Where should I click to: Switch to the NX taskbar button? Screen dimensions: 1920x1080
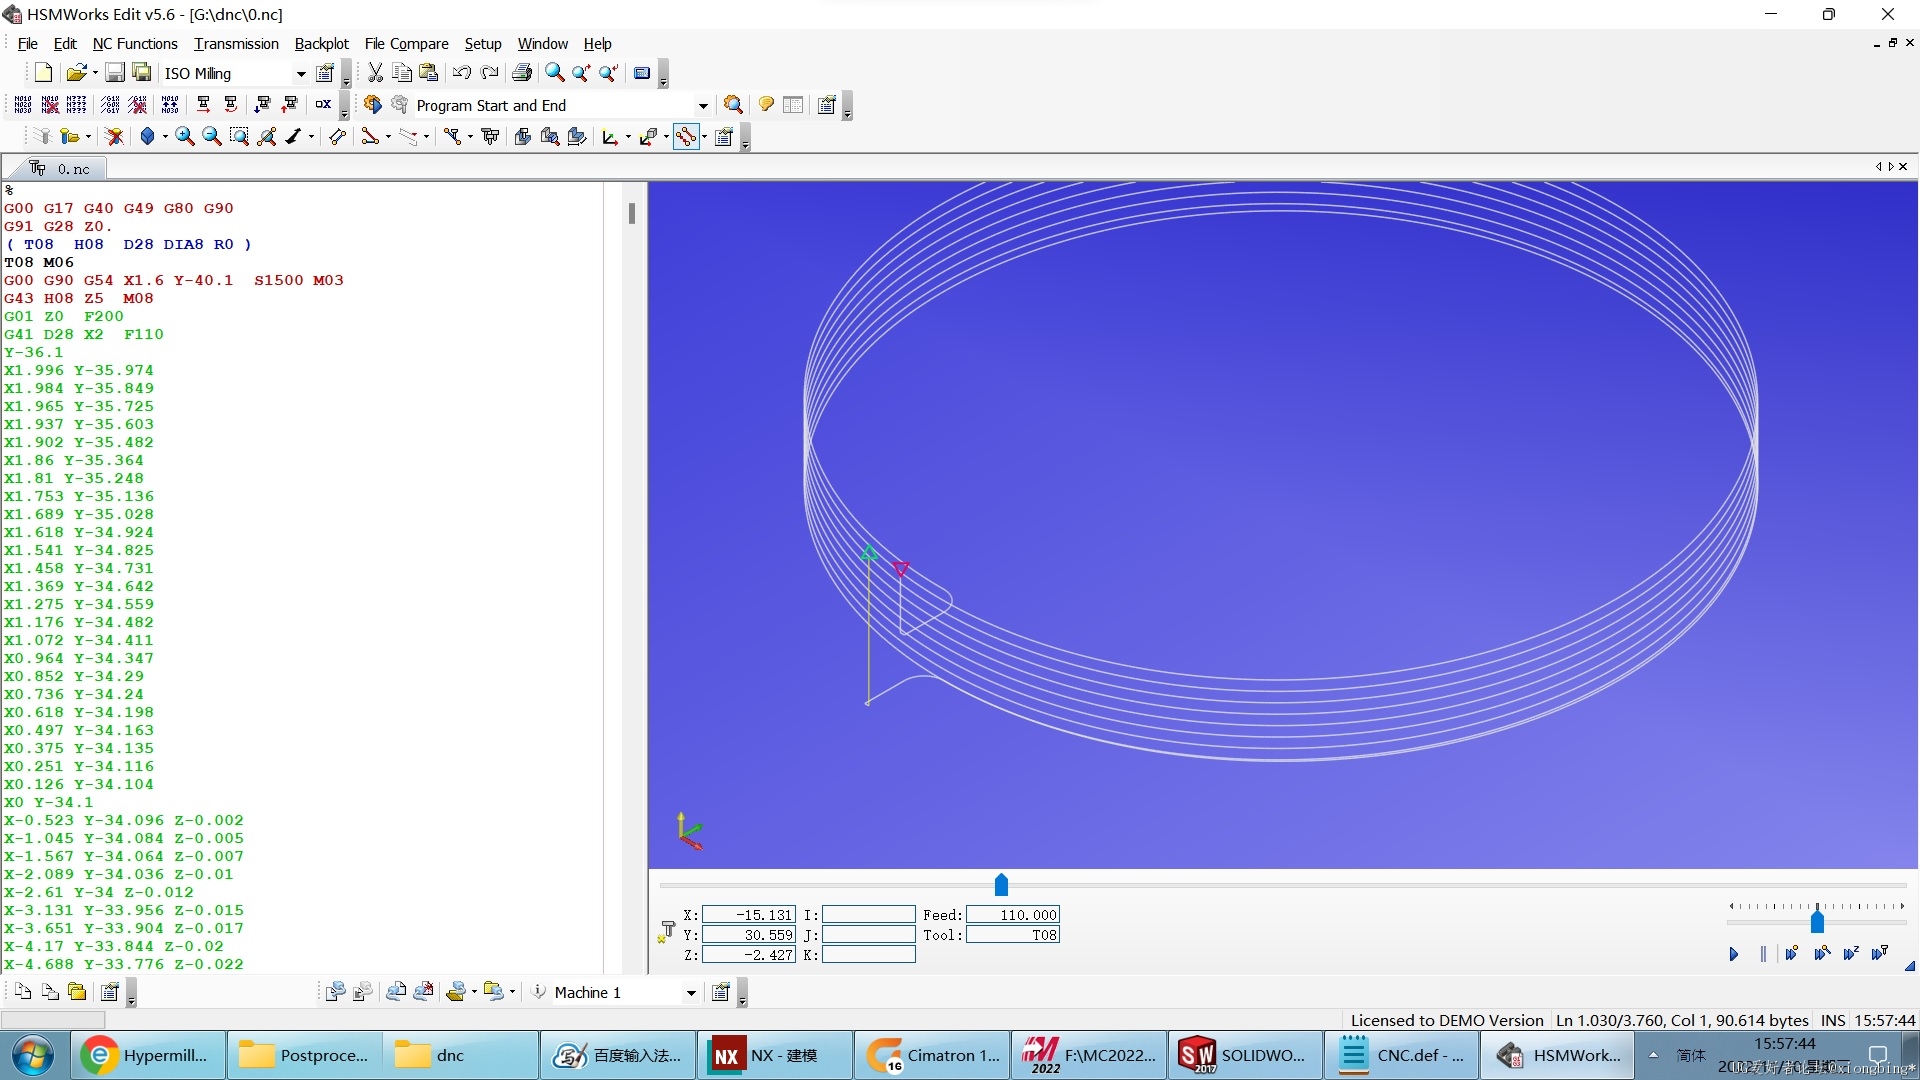[774, 1055]
